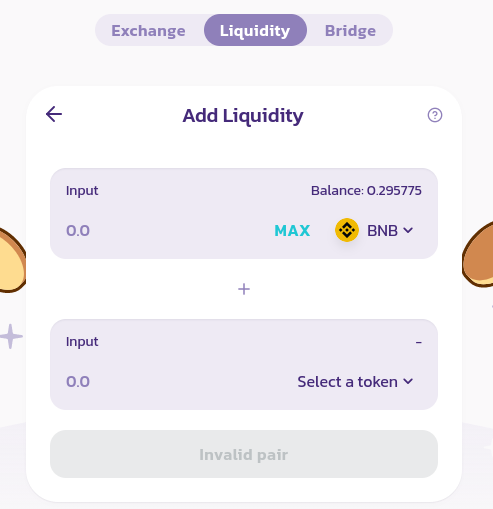The width and height of the screenshot is (493, 509).
Task: Switch to the Exchange tab
Action: click(148, 31)
